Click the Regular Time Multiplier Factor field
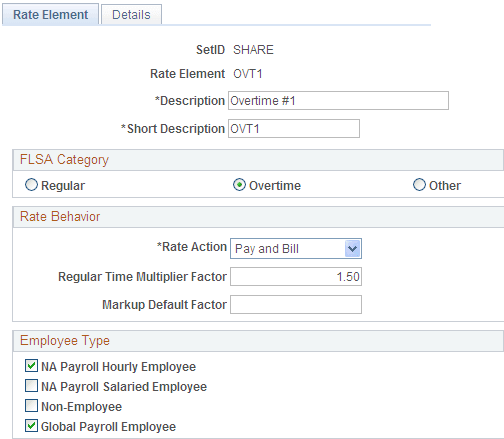The width and height of the screenshot is (504, 439). click(296, 277)
